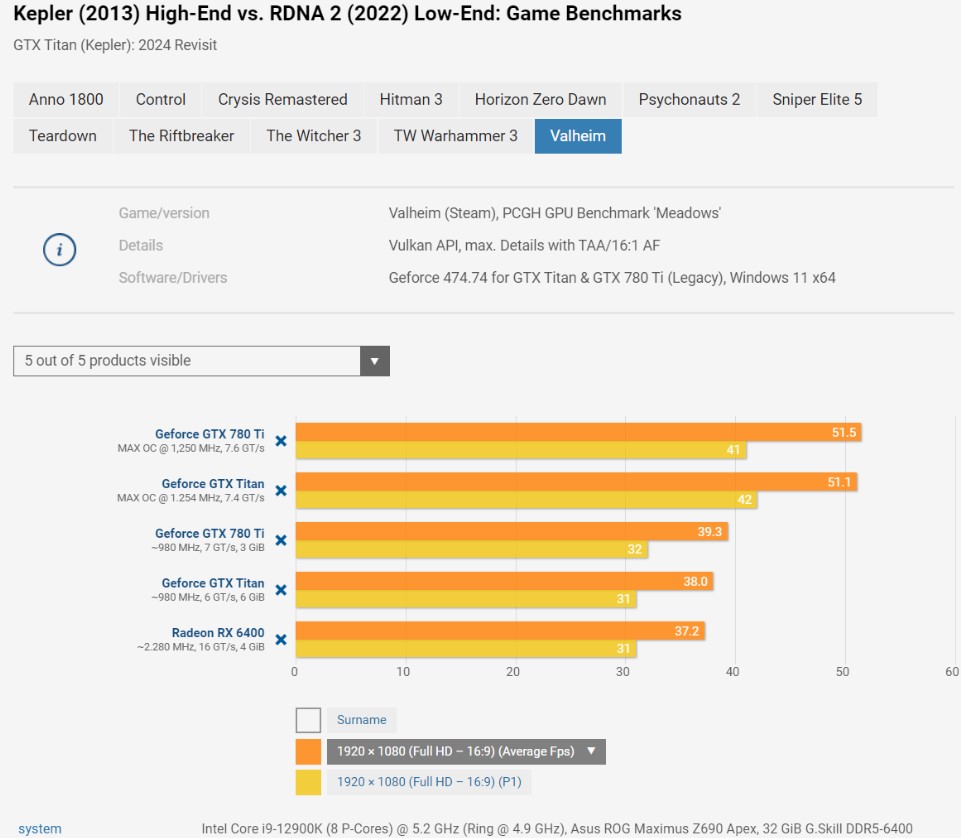The width and height of the screenshot is (961, 838).
Task: Click 'Valheim (Steam), PCGH GPU Benchmark' text
Action: coord(555,213)
